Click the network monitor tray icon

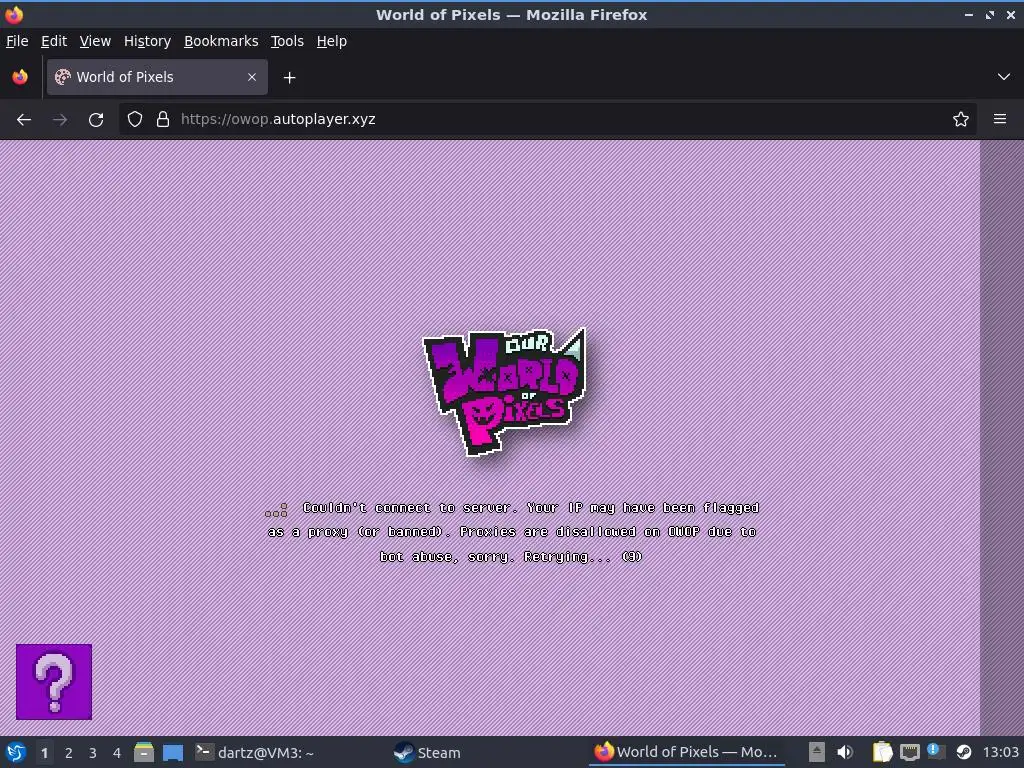pos(910,752)
